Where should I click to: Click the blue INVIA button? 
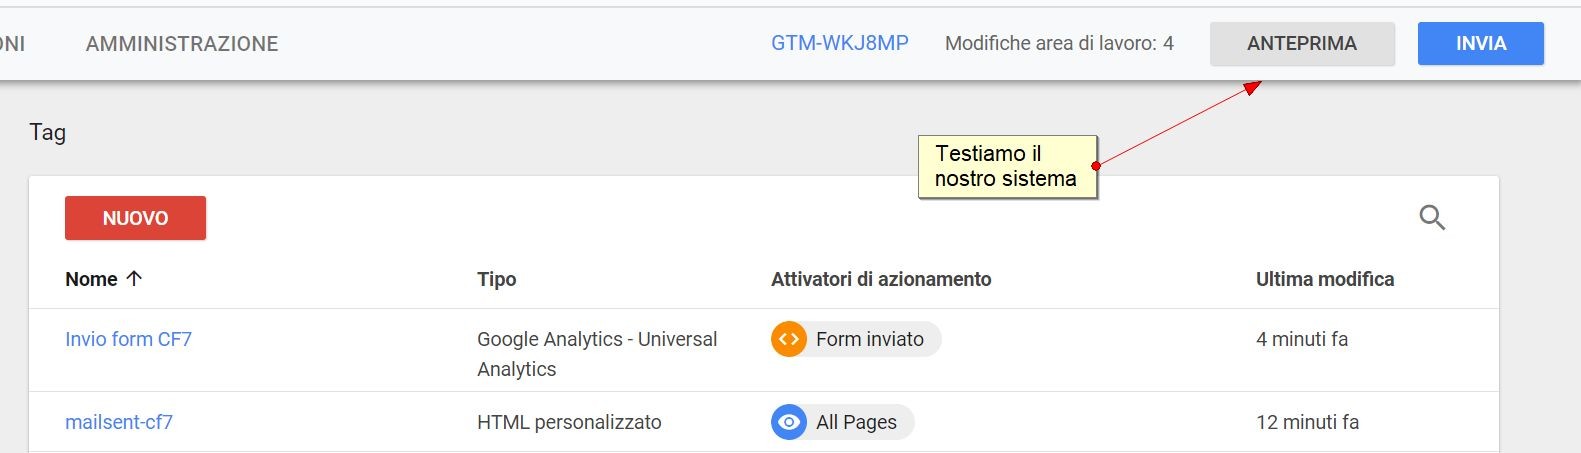click(x=1480, y=44)
